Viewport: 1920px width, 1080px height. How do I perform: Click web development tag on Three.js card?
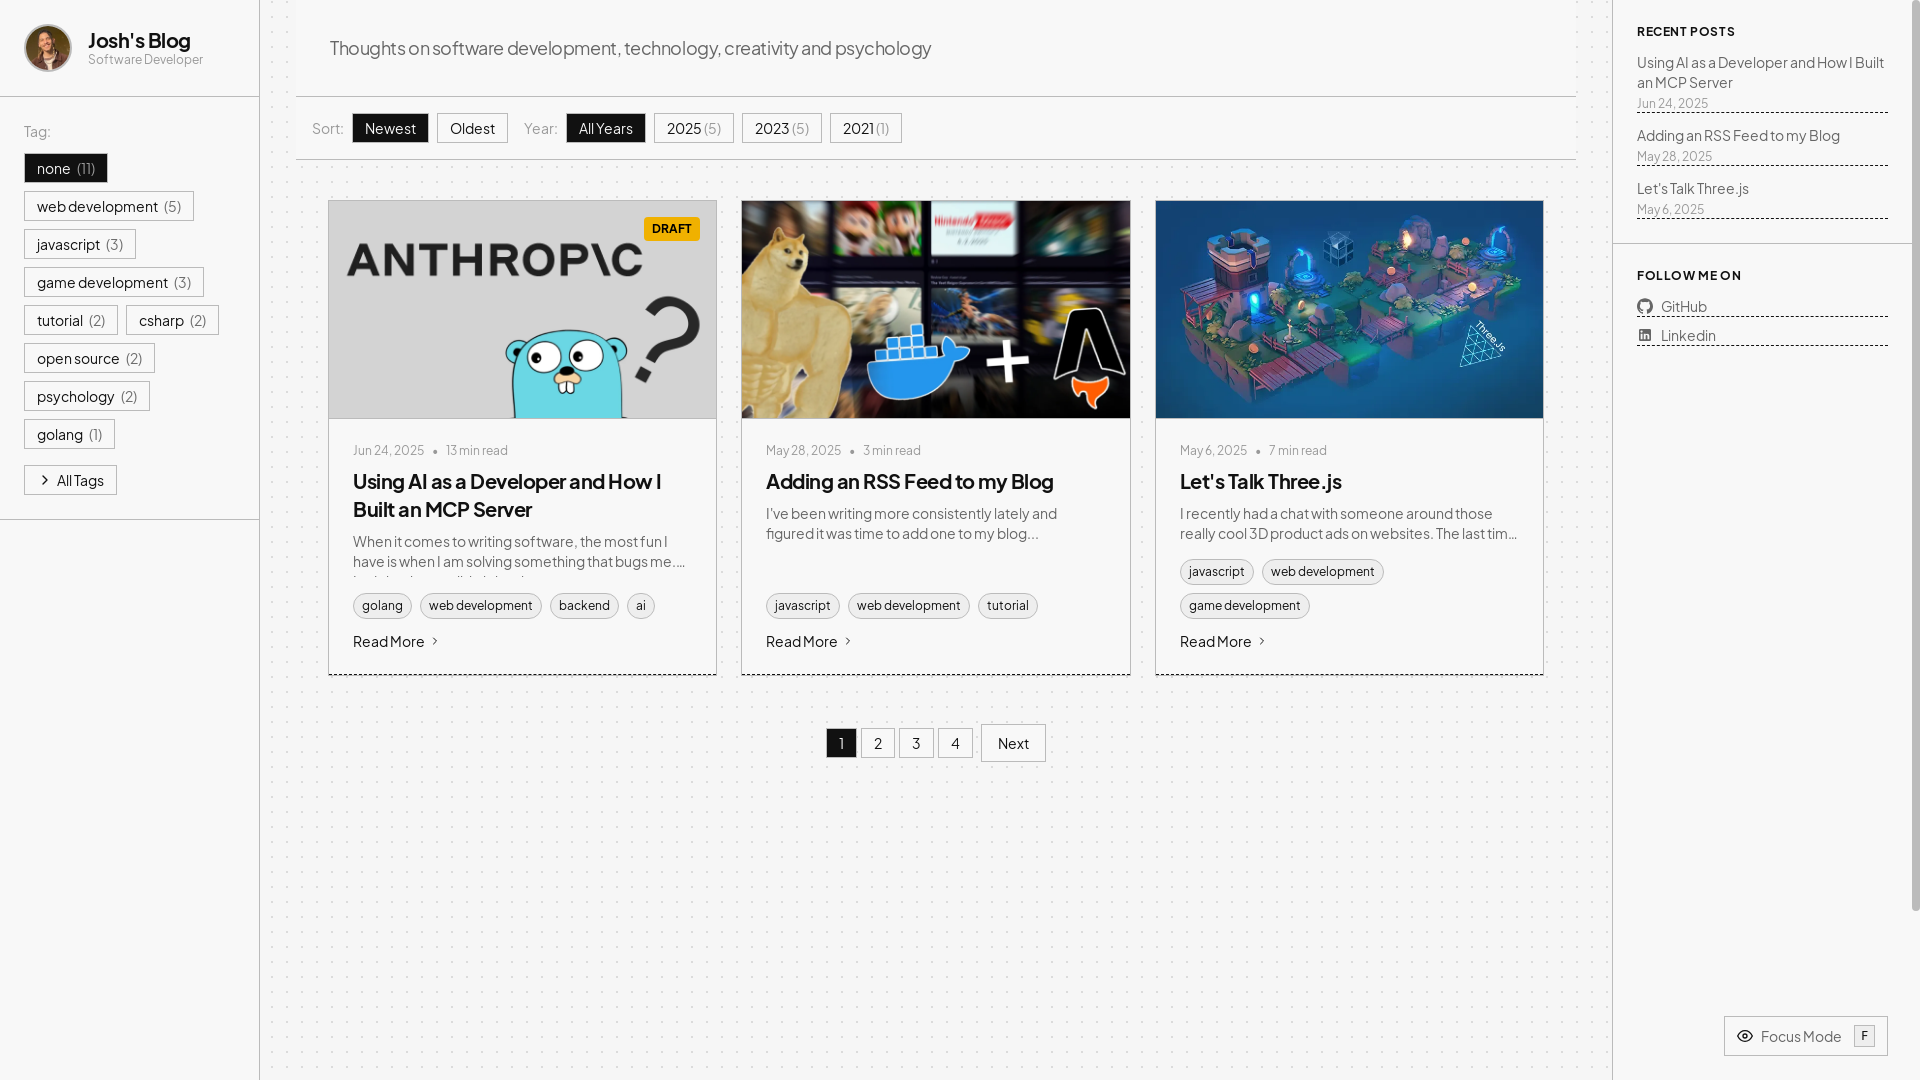(1323, 572)
